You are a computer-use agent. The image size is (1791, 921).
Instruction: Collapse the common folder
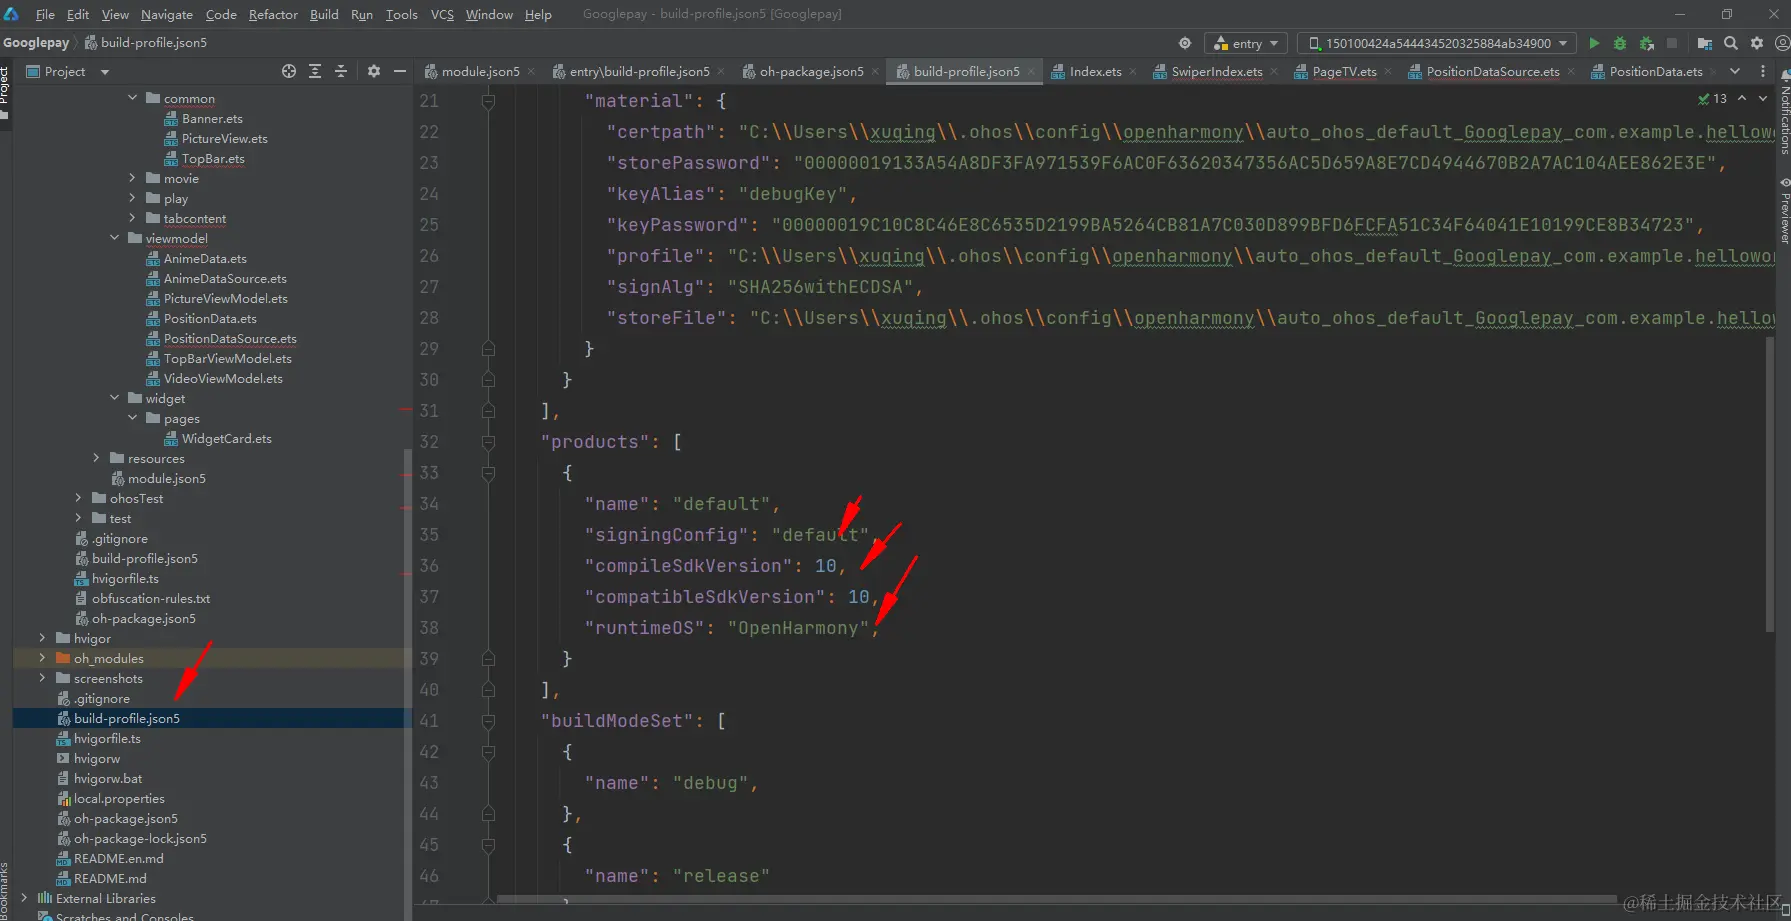(x=133, y=98)
